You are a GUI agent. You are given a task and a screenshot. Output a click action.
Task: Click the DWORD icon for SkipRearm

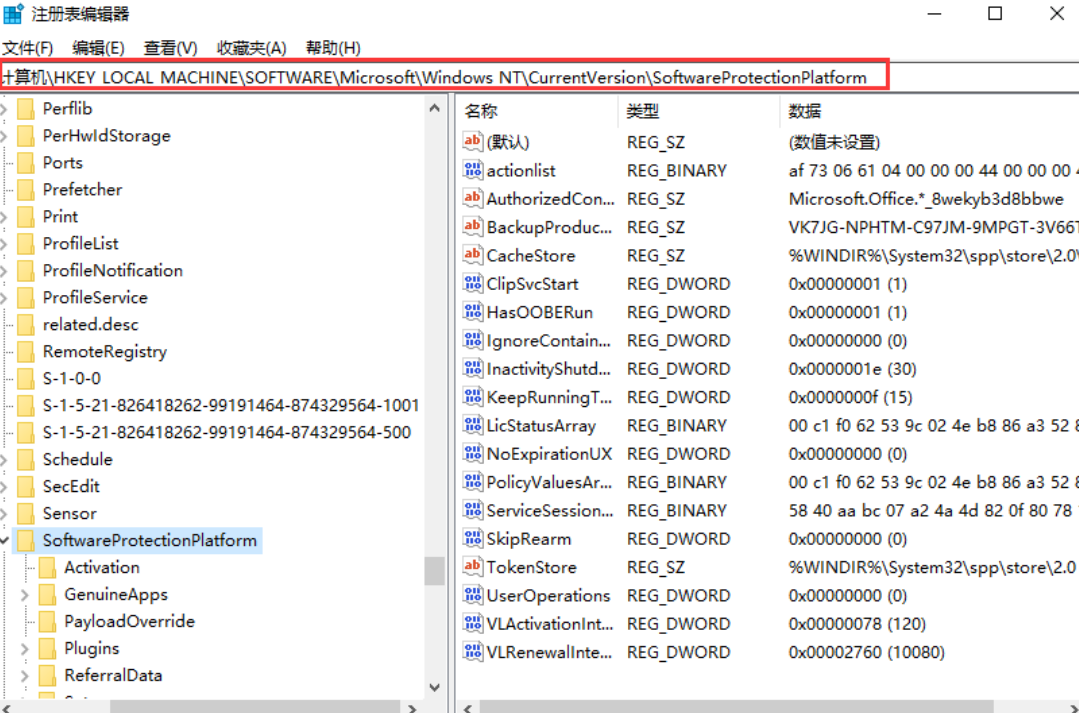[x=473, y=538]
